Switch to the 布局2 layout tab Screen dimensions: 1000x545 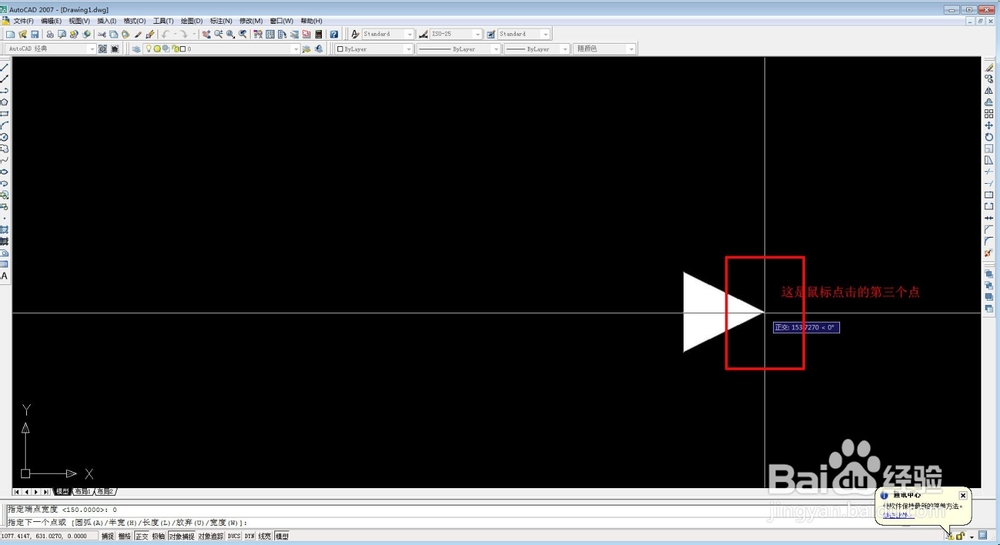pos(105,491)
